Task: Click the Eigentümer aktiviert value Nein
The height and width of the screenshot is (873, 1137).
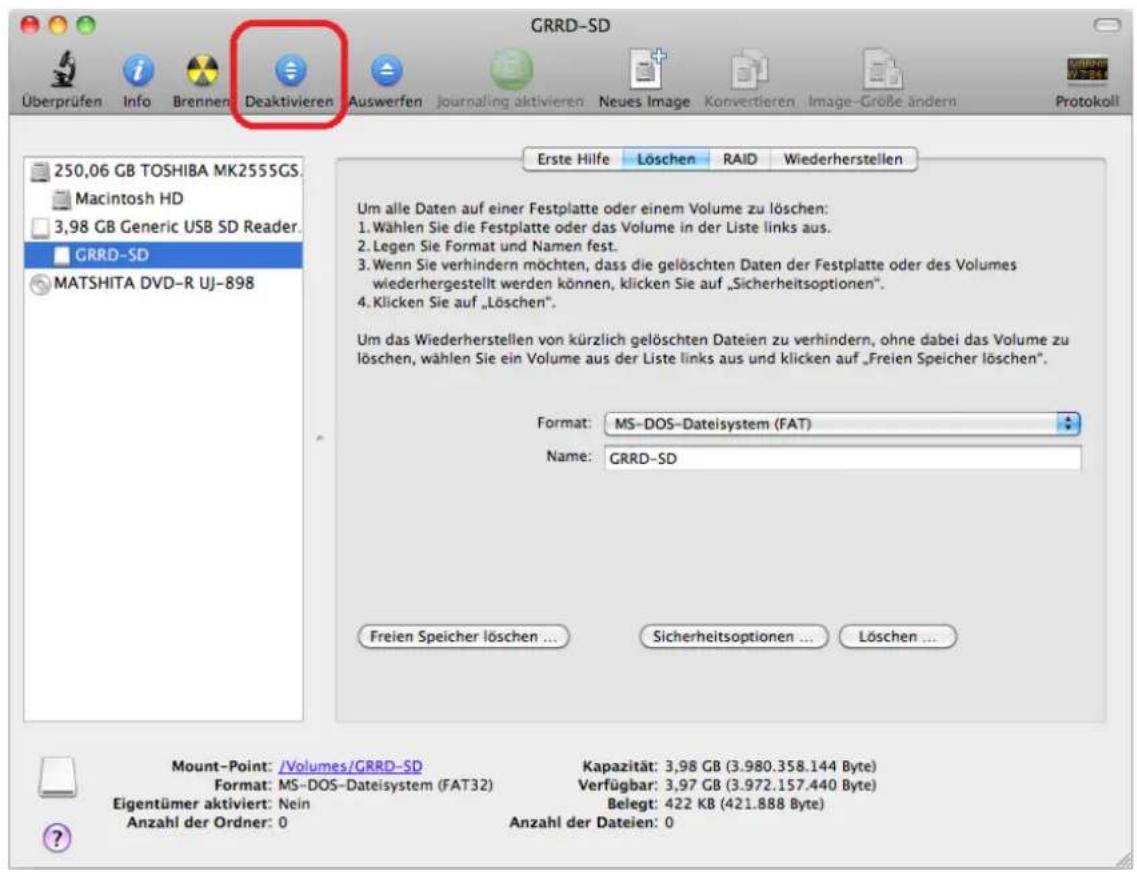Action: coord(294,804)
